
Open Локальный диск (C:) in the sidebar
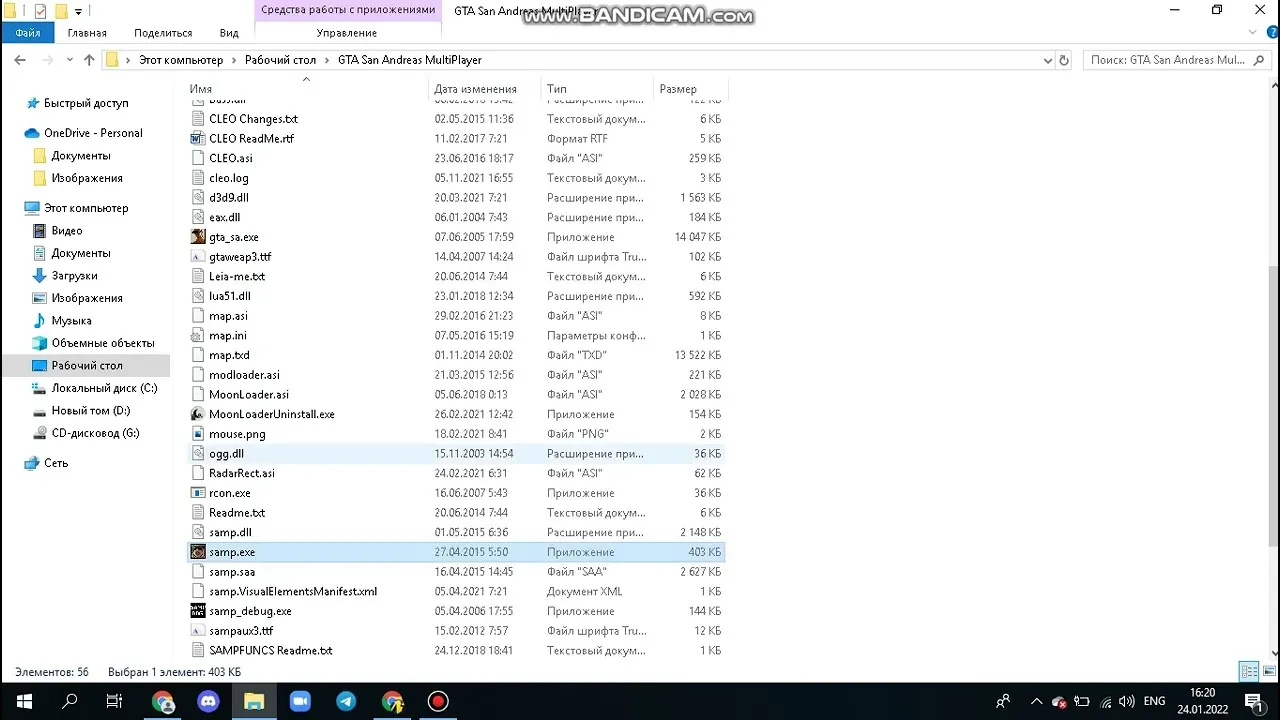point(104,388)
